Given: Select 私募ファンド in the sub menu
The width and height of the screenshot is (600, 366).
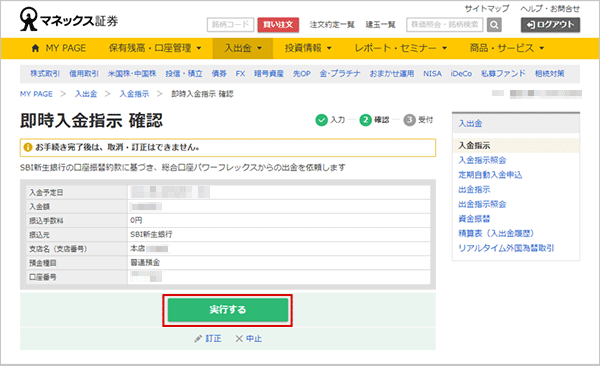Looking at the screenshot, I should tap(503, 74).
